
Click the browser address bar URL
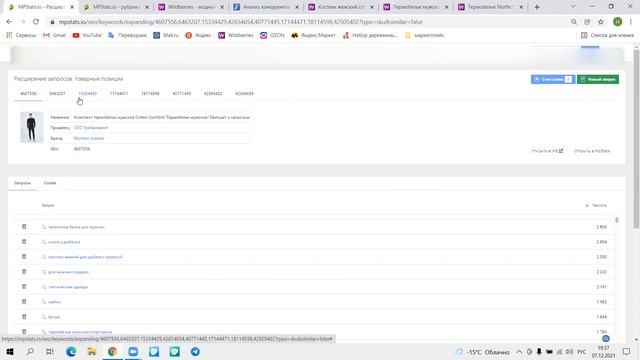(x=241, y=22)
